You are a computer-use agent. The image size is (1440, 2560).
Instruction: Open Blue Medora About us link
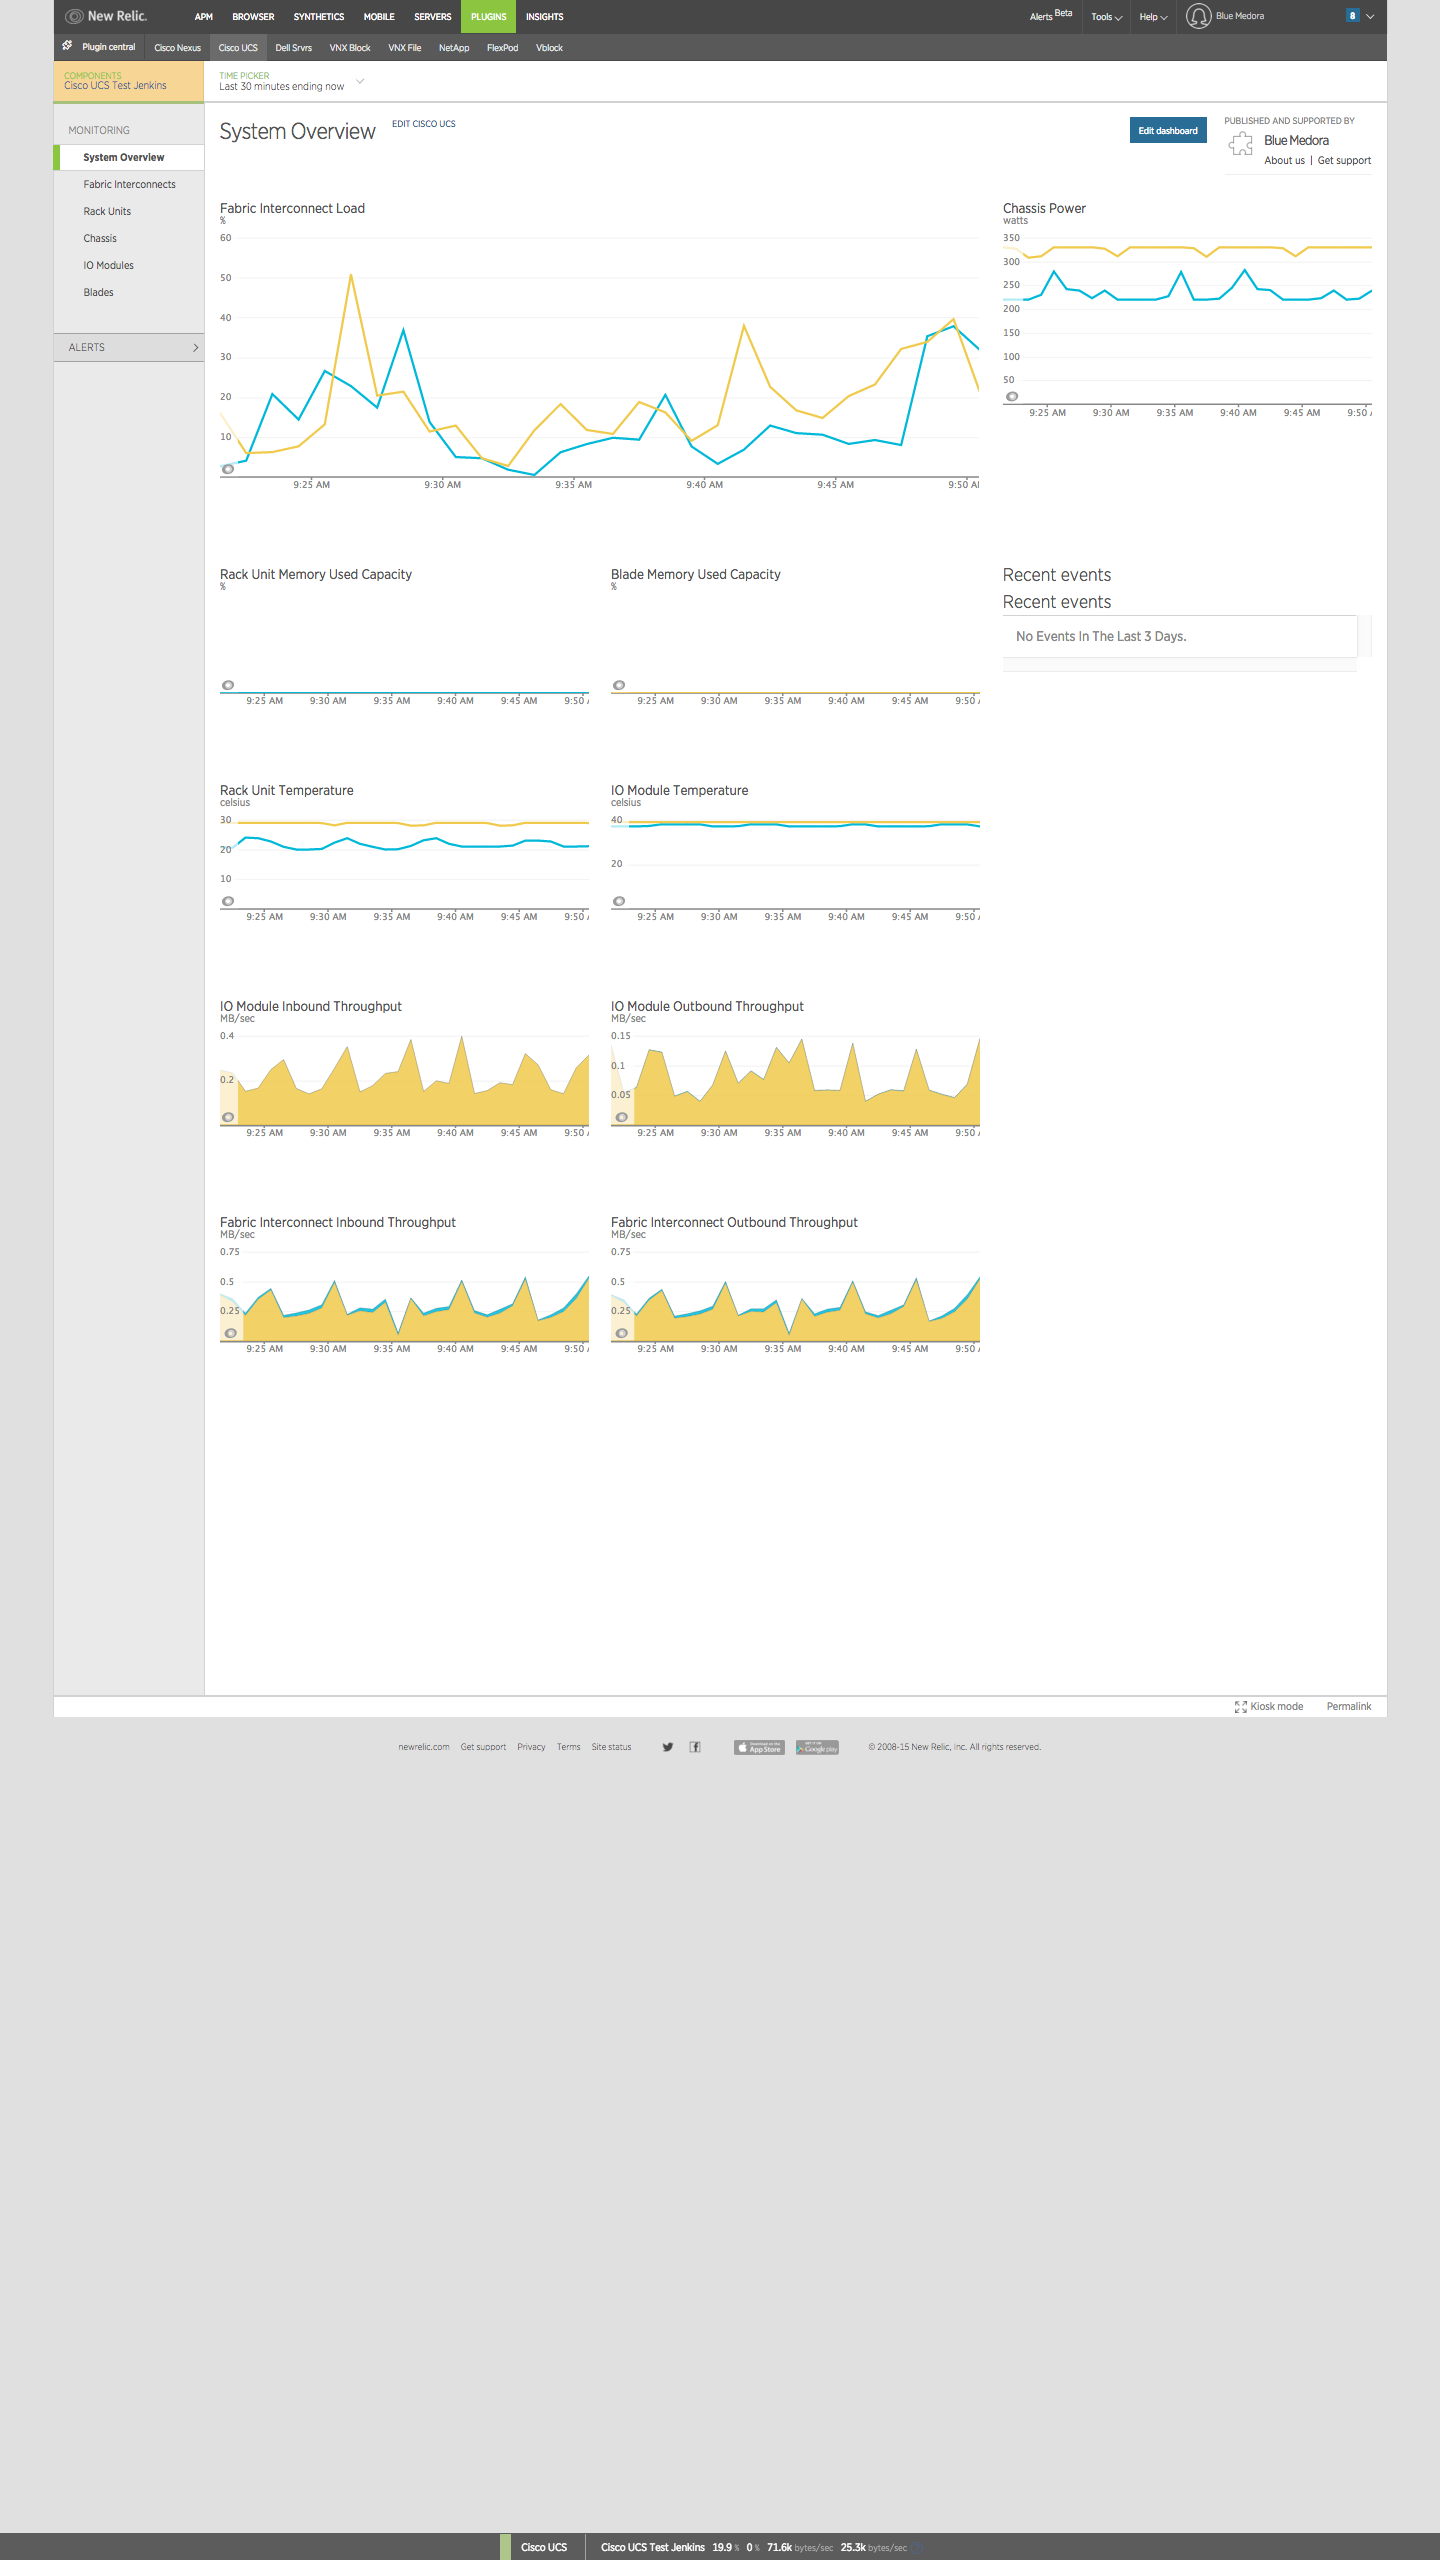1284,161
